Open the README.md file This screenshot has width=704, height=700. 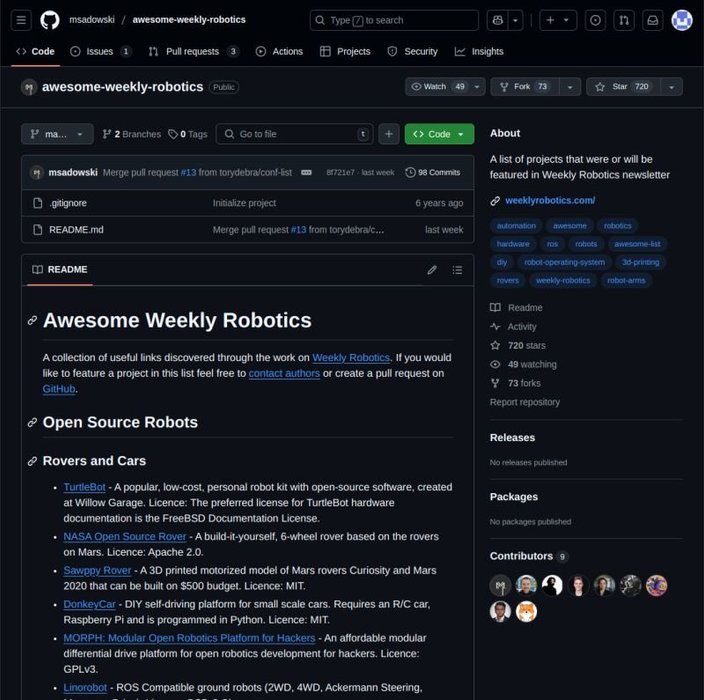pos(76,229)
